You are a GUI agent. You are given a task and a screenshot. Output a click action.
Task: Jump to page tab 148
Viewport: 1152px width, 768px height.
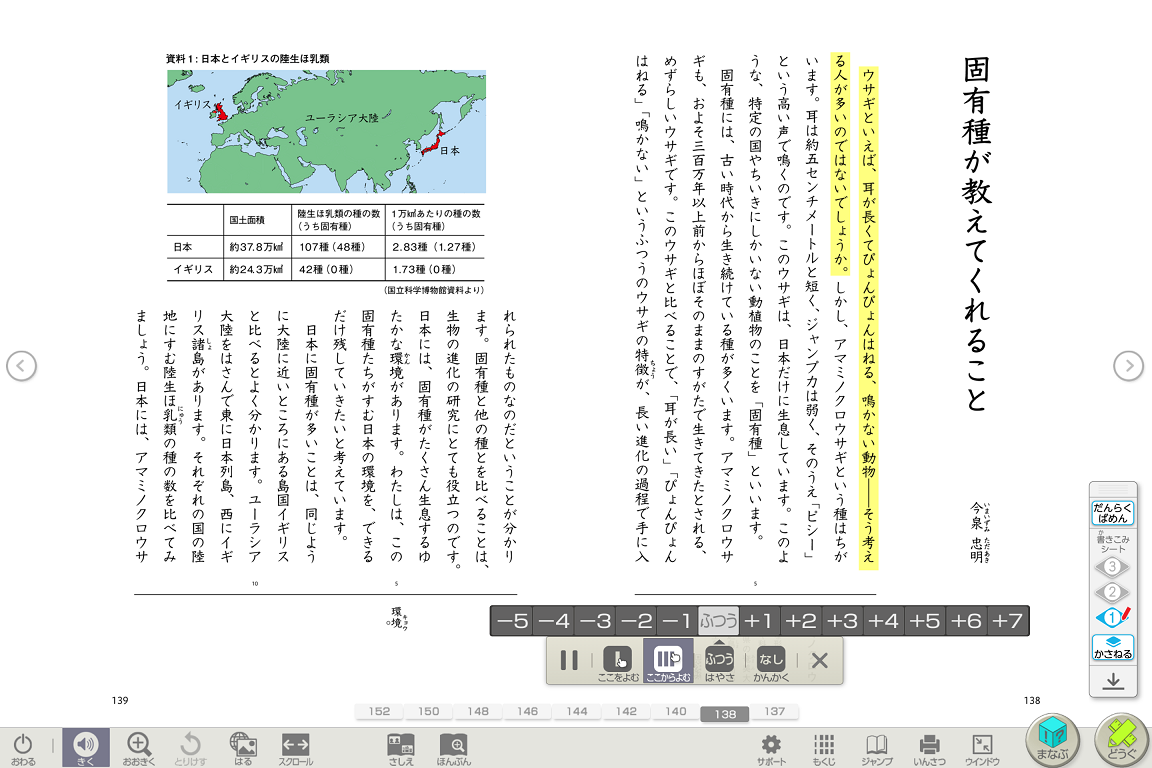[478, 711]
